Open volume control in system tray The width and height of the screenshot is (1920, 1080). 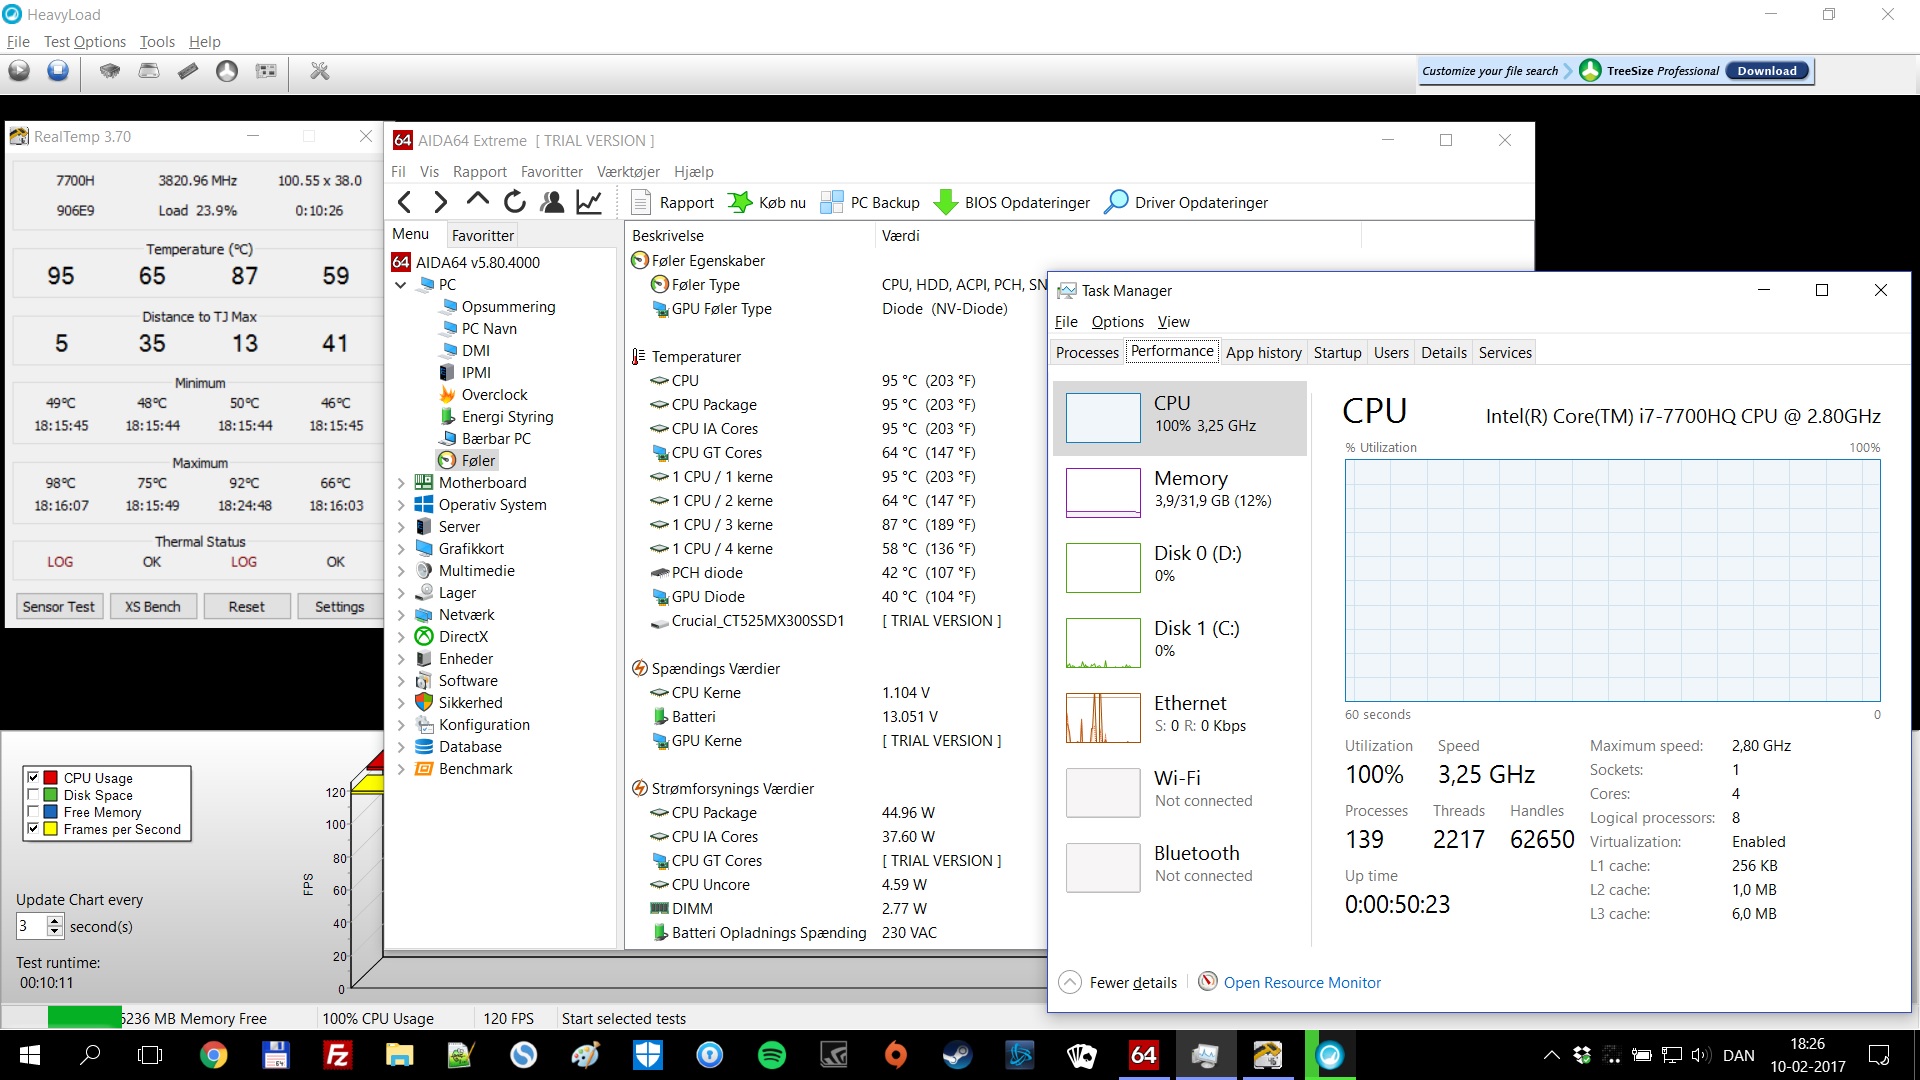1699,1055
